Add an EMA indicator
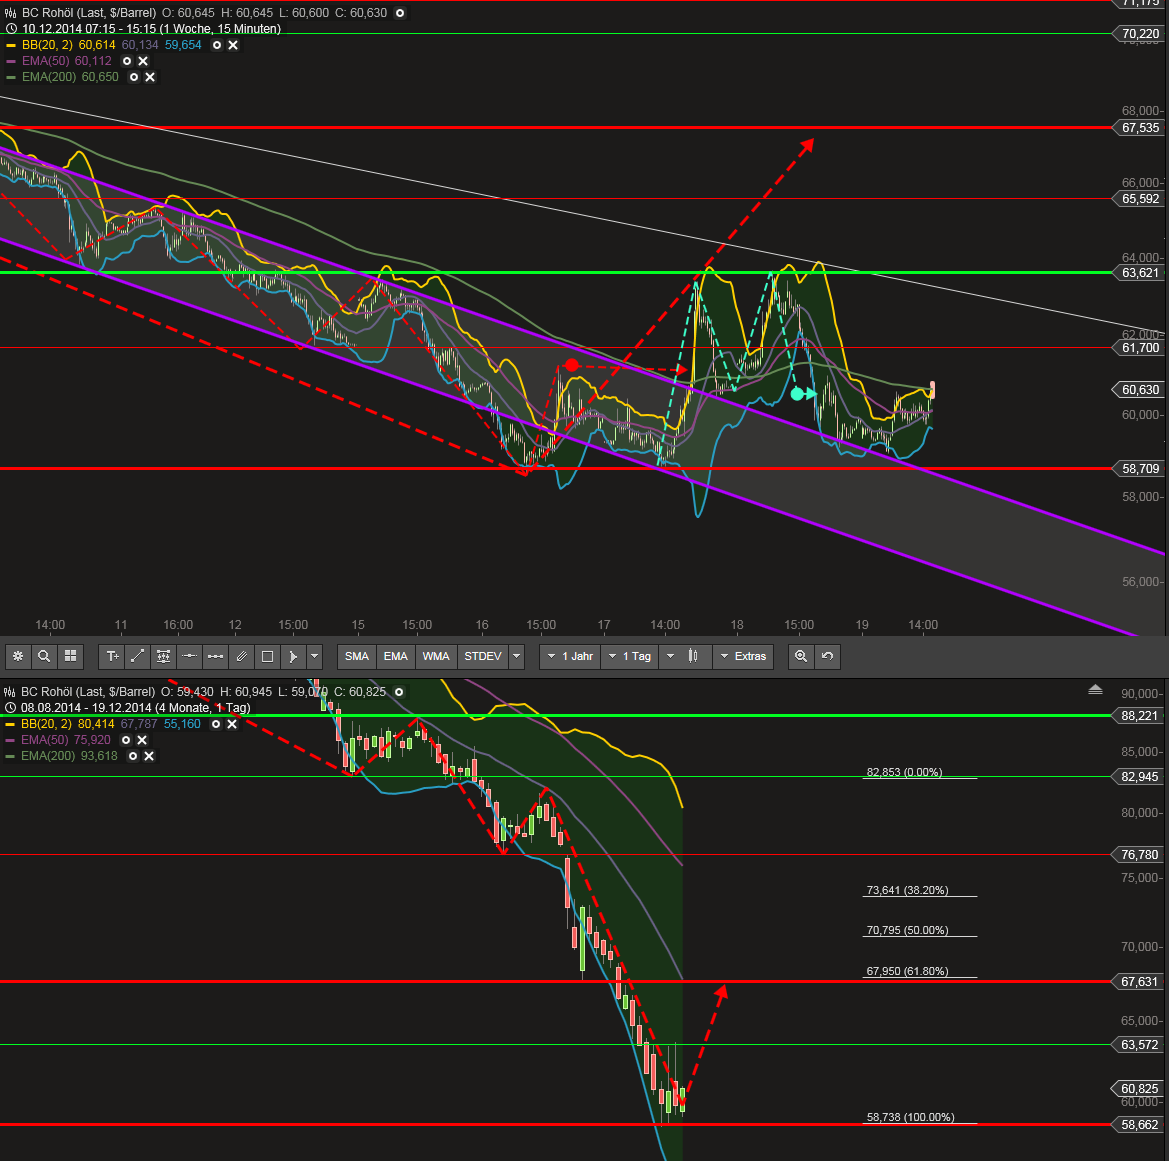Viewport: 1172px width, 1161px height. pos(395,656)
